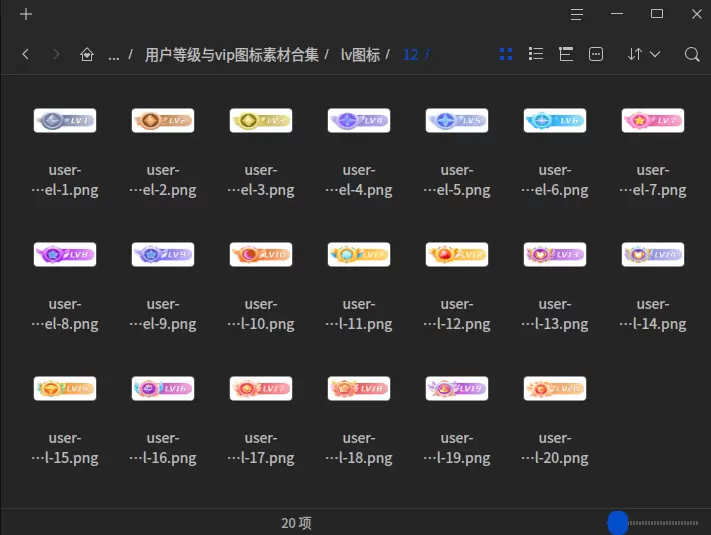
Task: Select LV14 badge thumbnail
Action: pos(653,254)
